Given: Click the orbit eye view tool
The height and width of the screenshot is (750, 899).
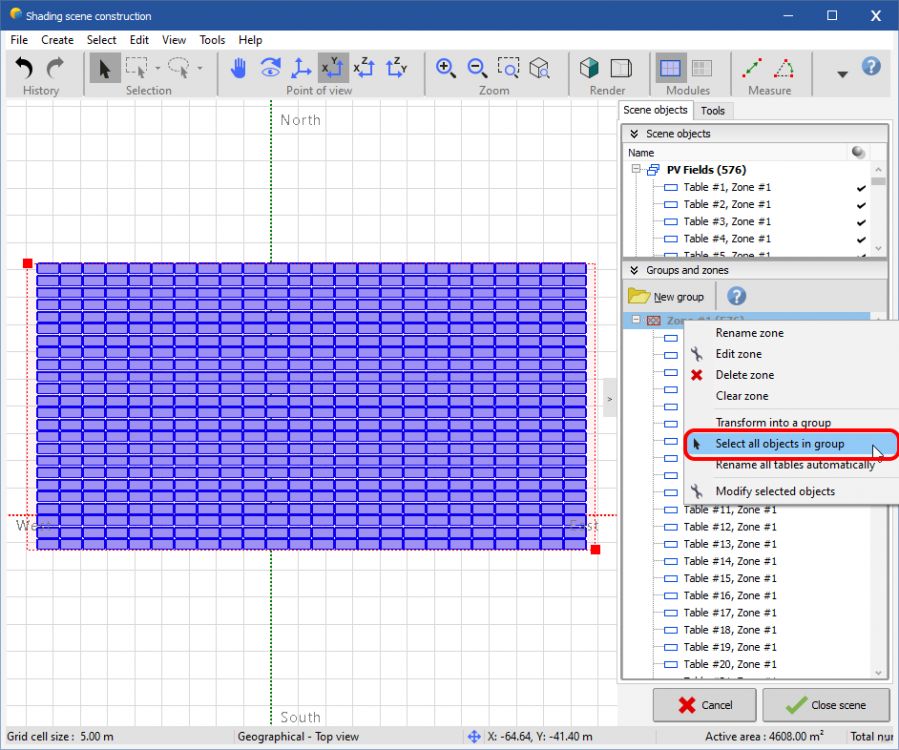Looking at the screenshot, I should 269,68.
